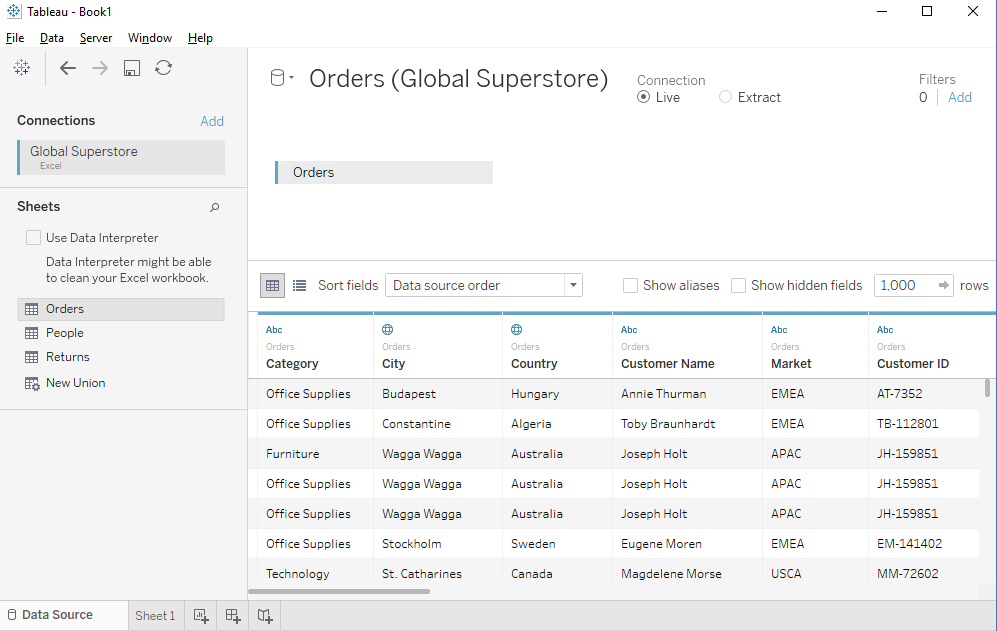
Task: Select the Orders sheet in the Sheets list
Action: pyautogui.click(x=121, y=309)
